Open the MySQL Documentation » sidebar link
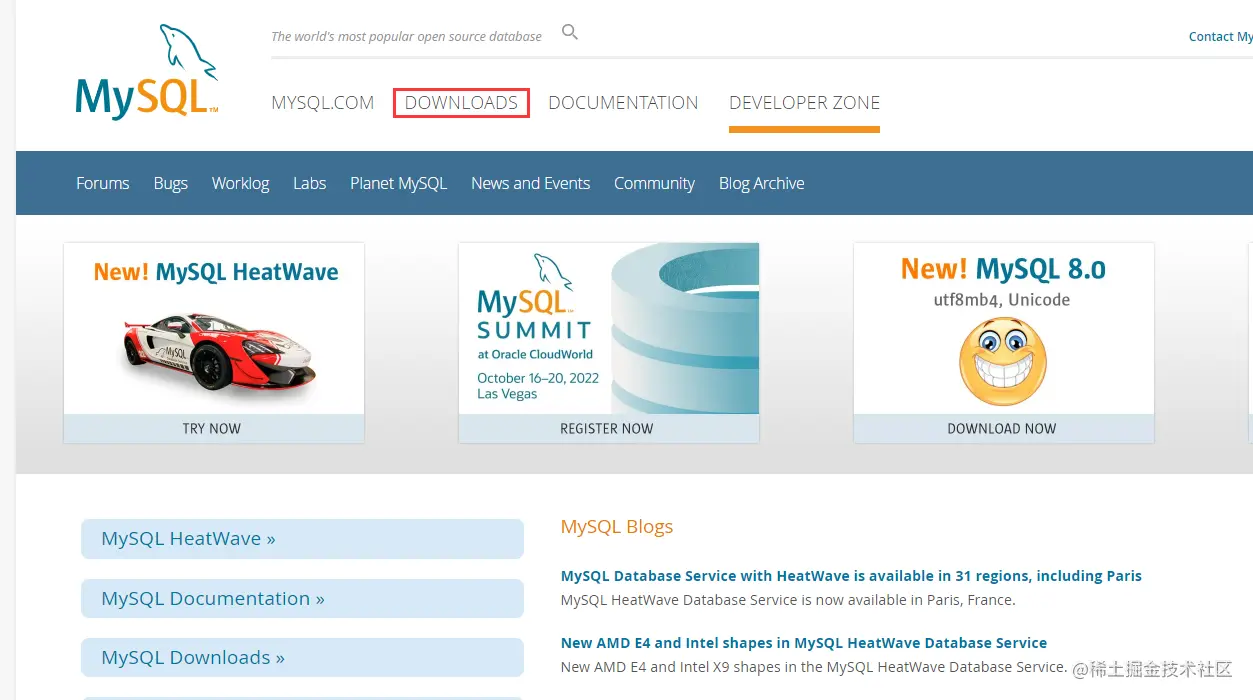 (x=302, y=598)
